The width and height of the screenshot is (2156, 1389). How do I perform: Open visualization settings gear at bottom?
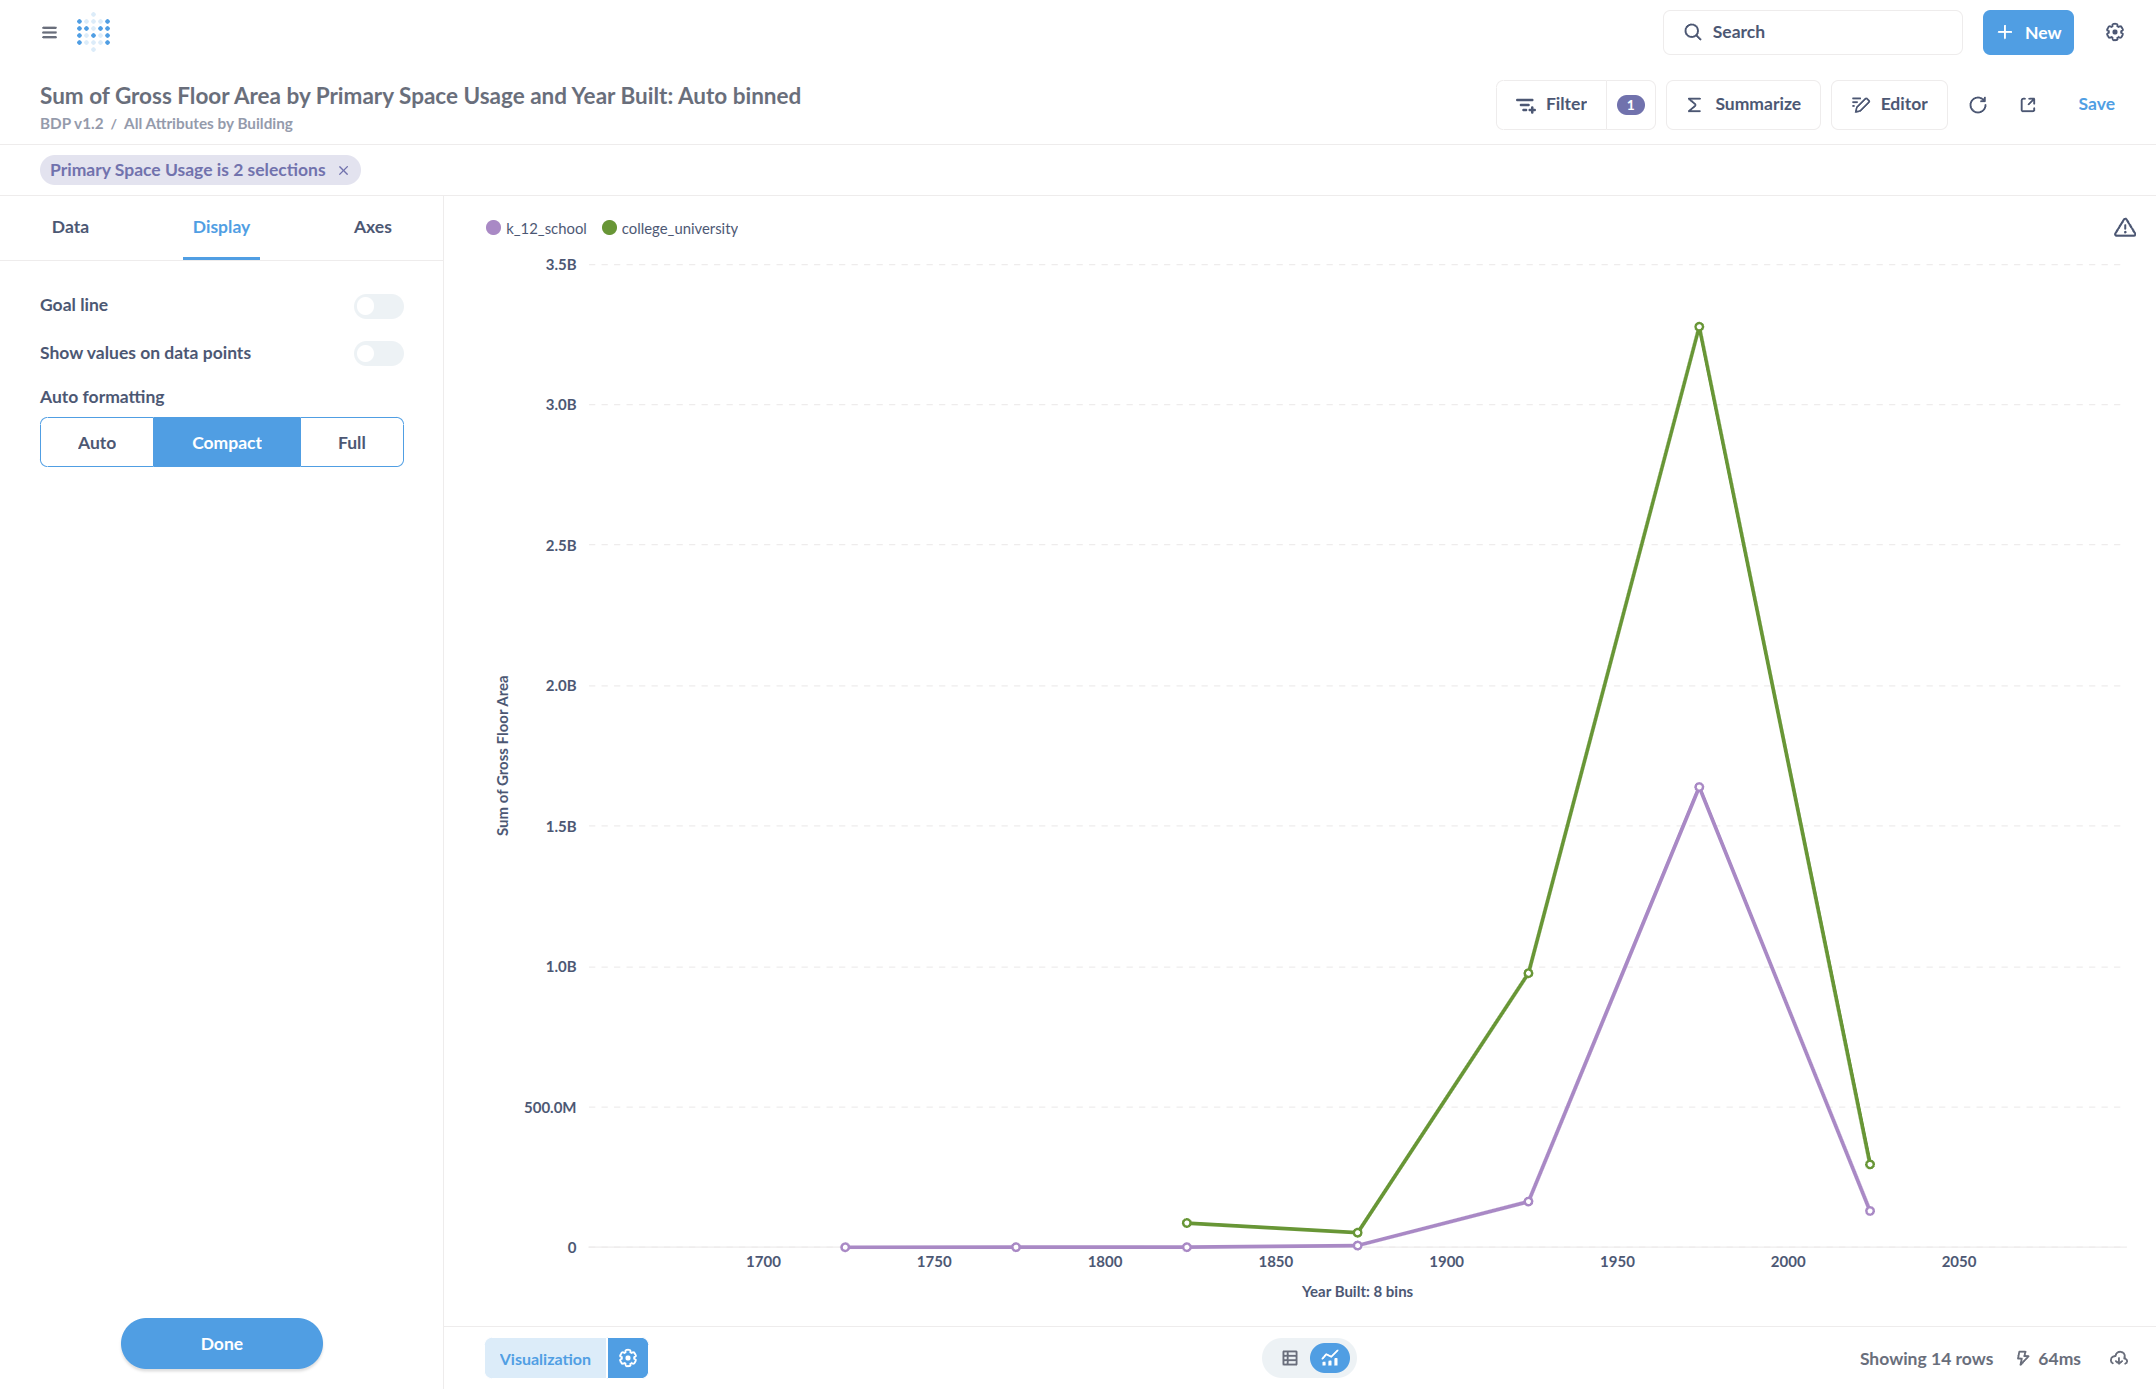(x=628, y=1358)
